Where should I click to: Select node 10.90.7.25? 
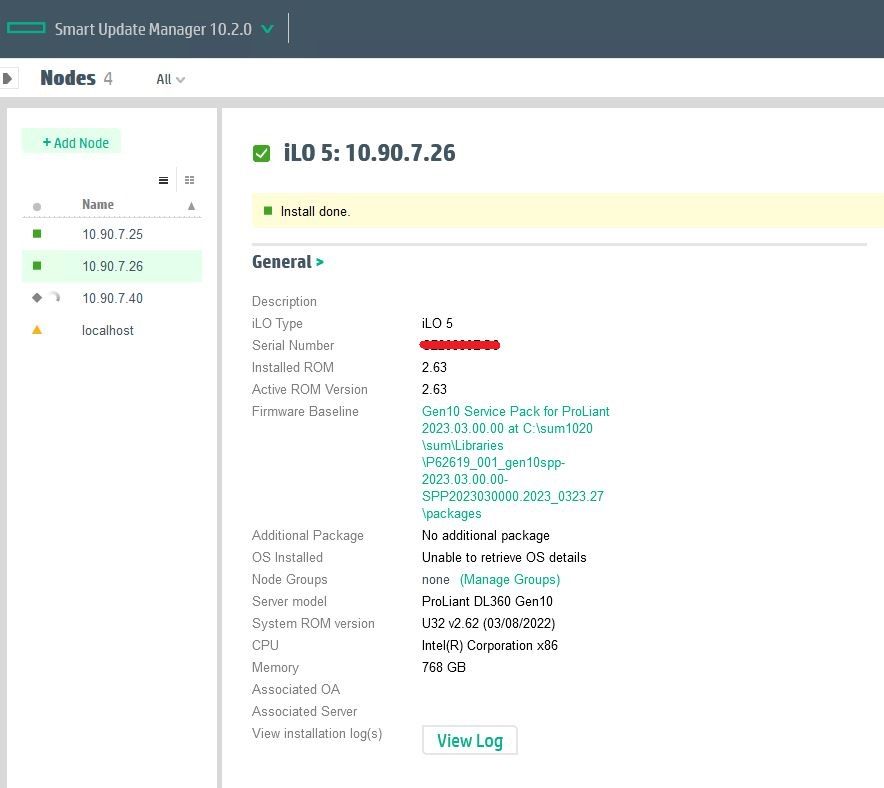[112, 234]
